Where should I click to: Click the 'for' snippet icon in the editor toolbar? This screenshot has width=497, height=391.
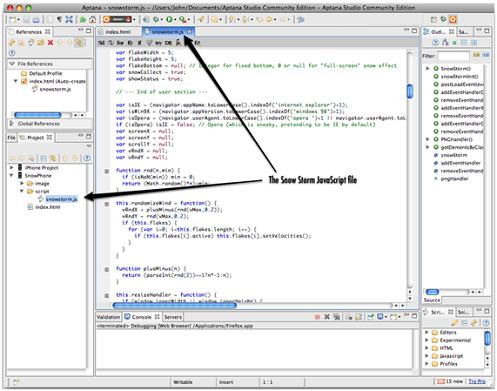120,43
